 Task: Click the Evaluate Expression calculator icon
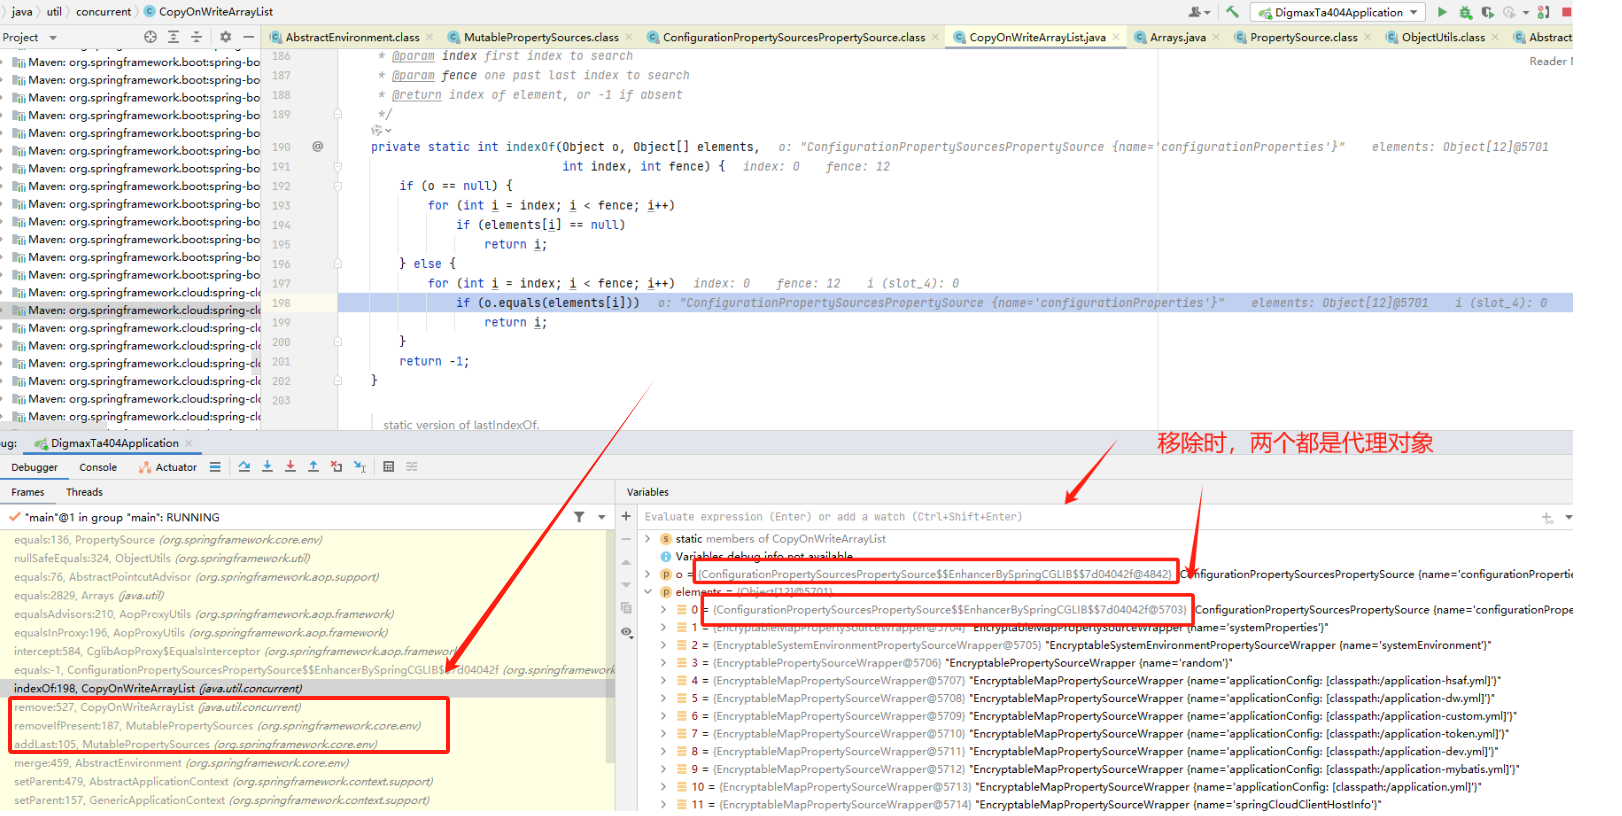388,467
